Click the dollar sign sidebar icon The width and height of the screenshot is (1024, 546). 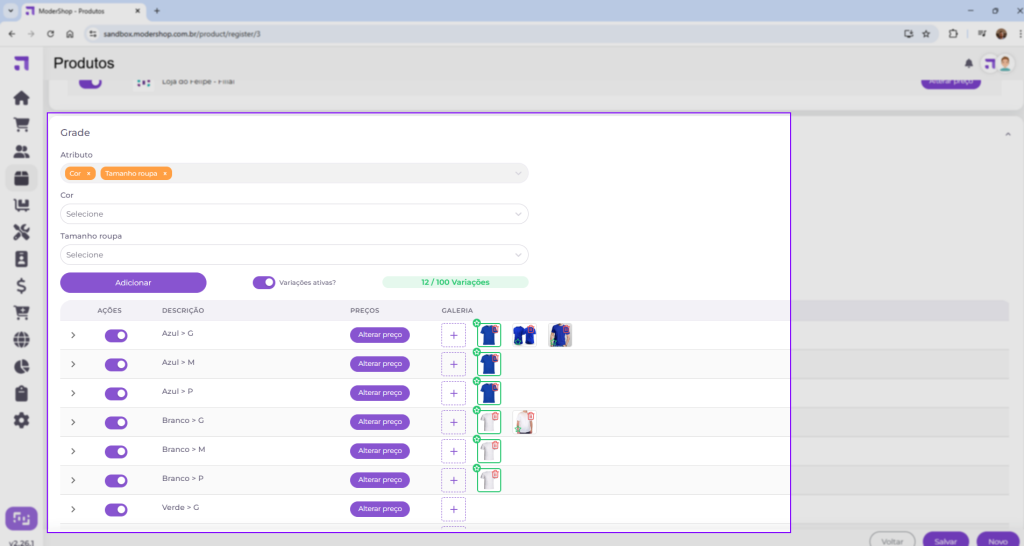pyautogui.click(x=20, y=286)
